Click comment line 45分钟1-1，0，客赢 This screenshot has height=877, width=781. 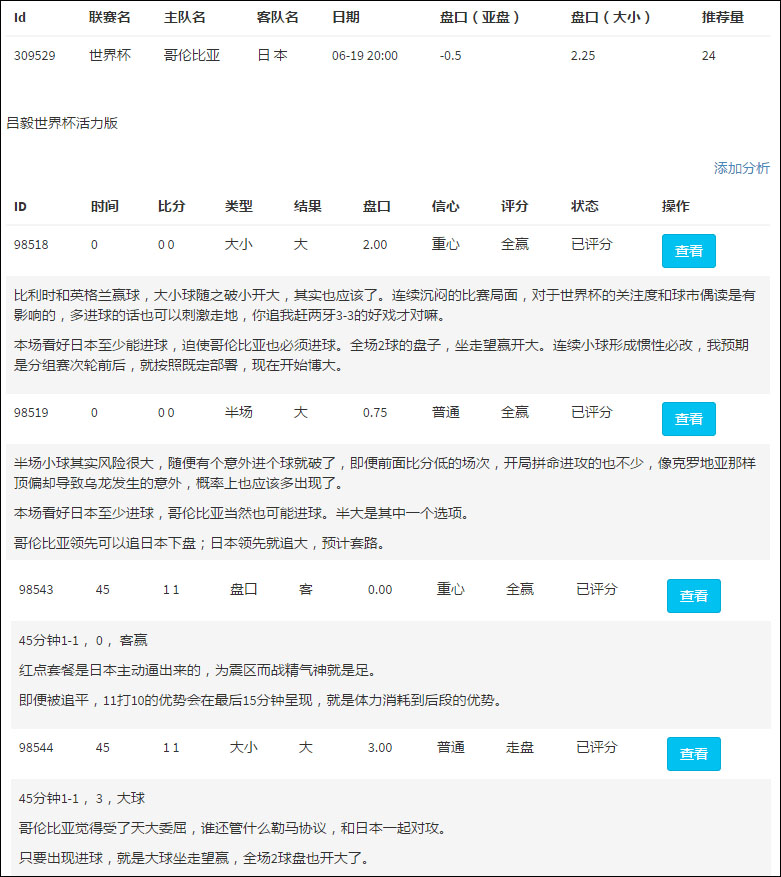coord(83,640)
